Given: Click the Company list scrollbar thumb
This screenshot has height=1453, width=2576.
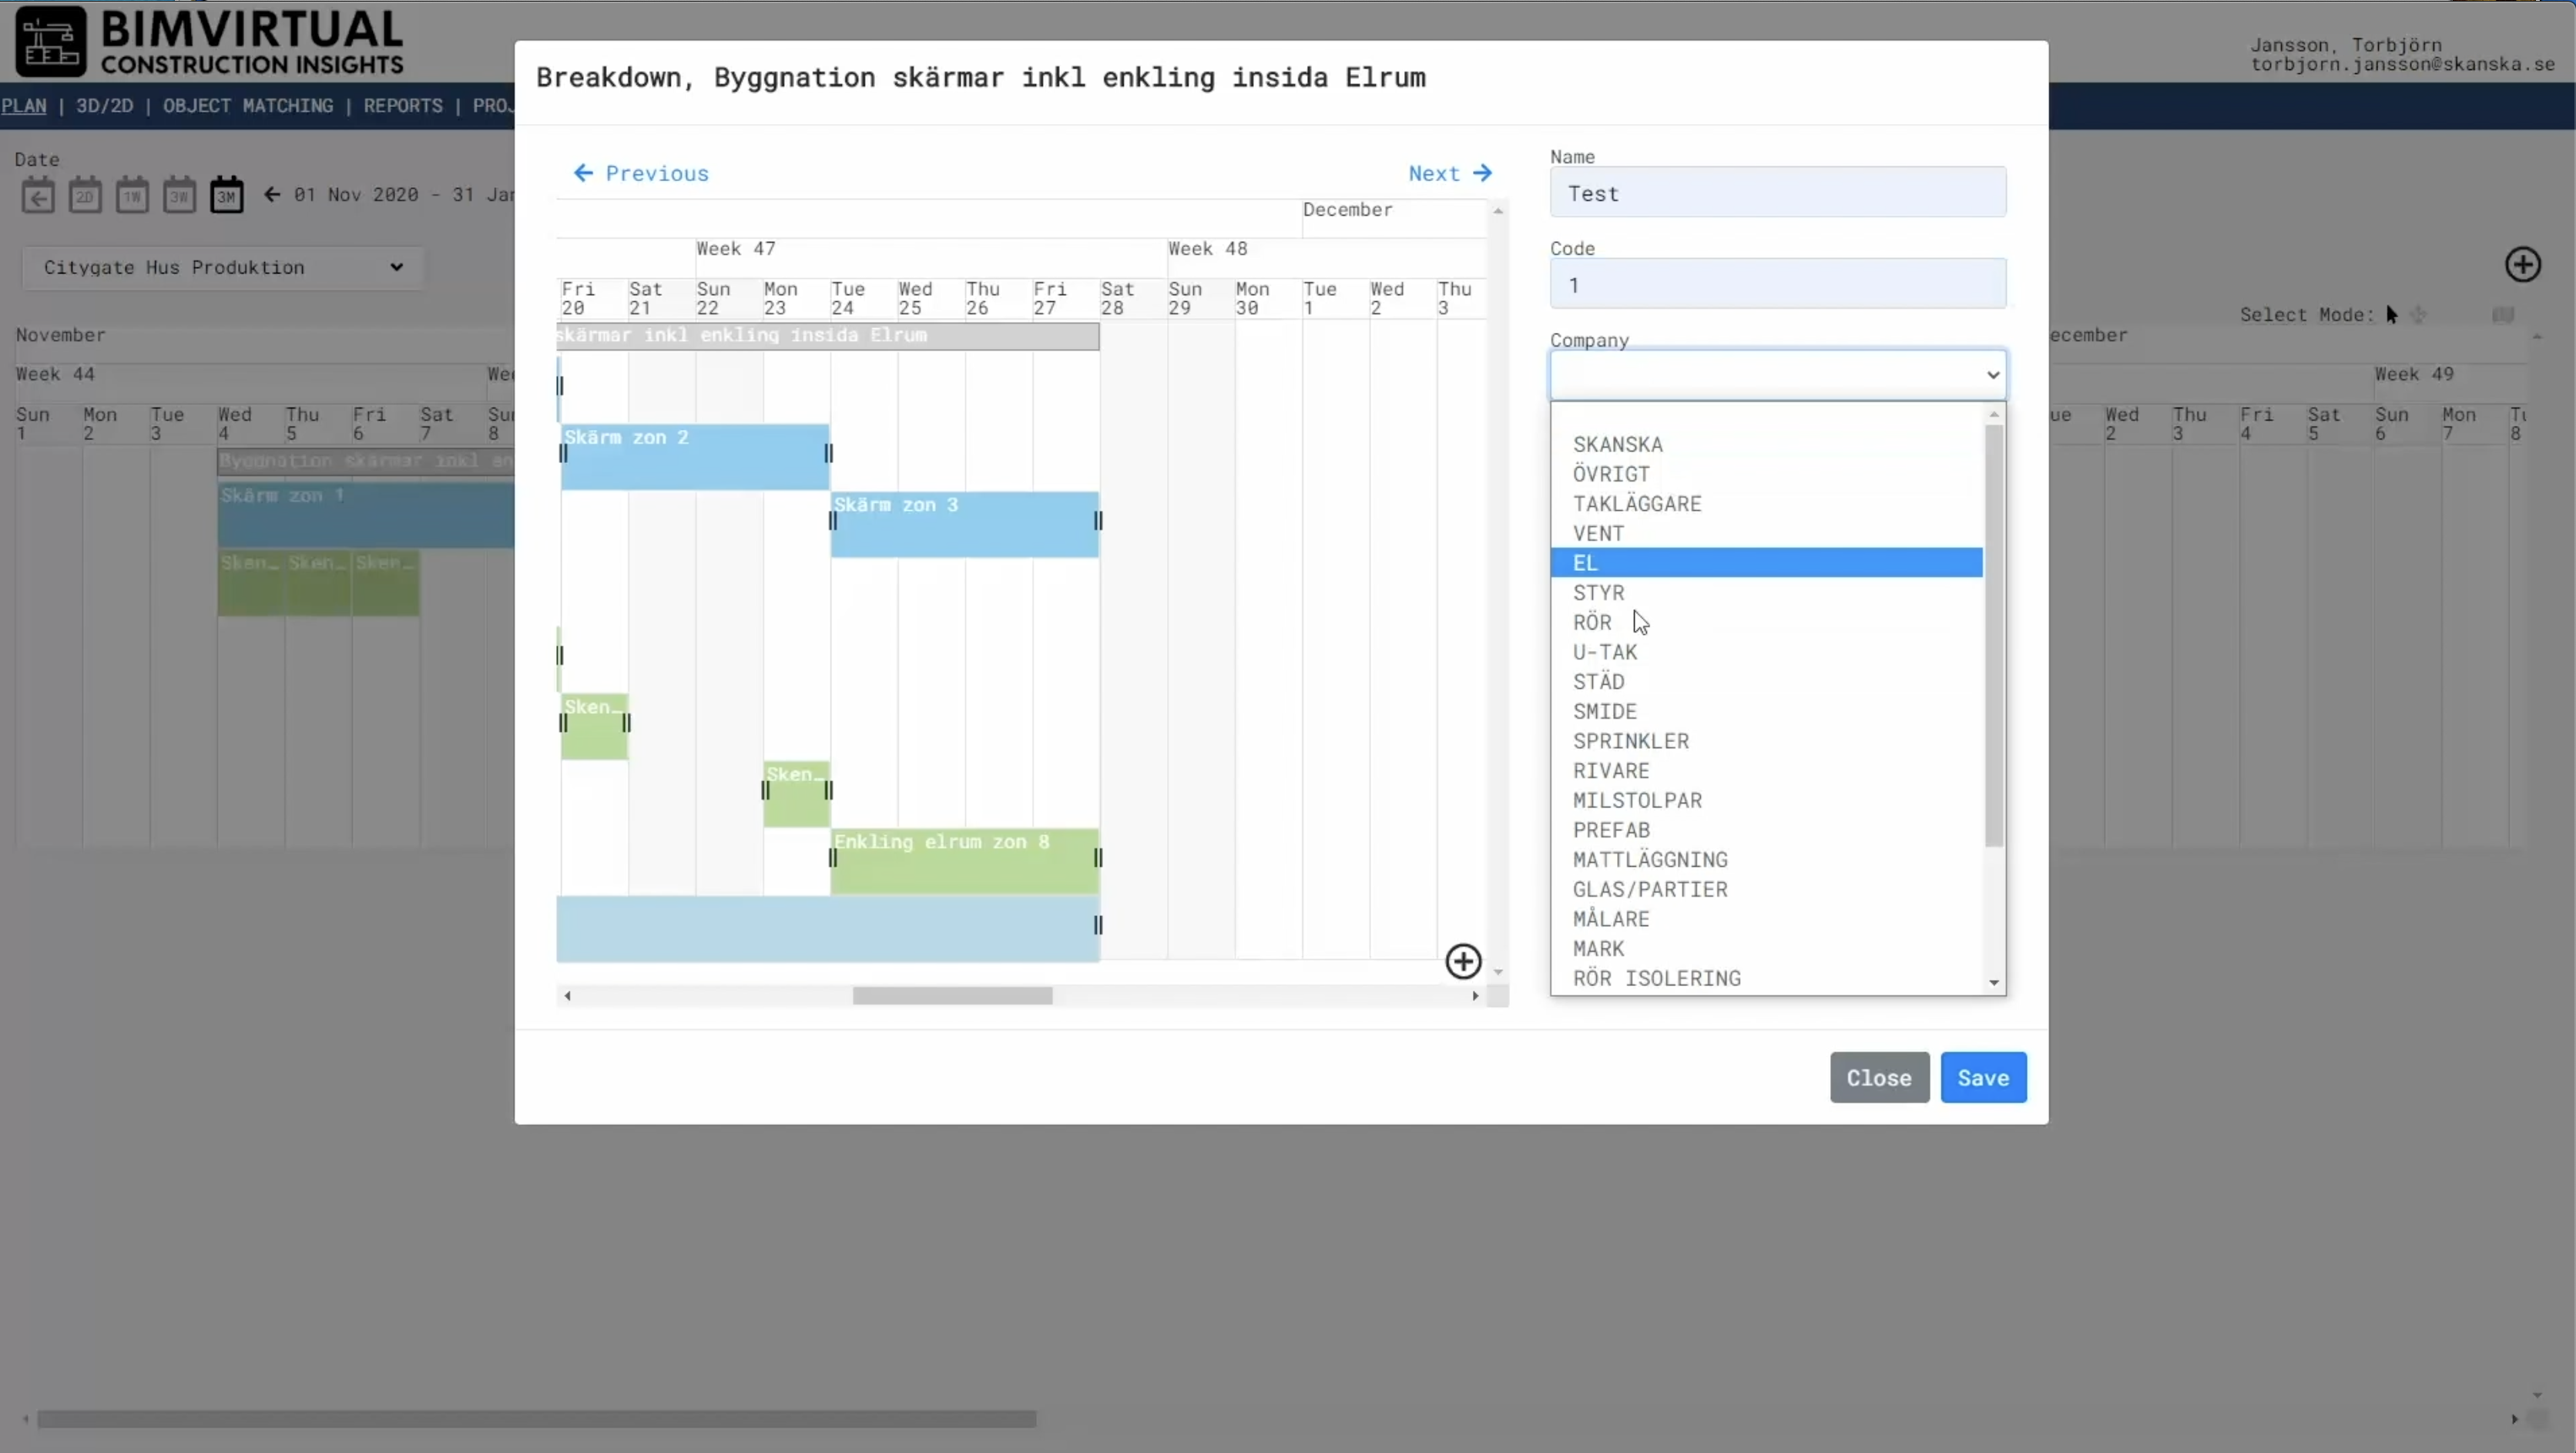Looking at the screenshot, I should [x=1993, y=636].
